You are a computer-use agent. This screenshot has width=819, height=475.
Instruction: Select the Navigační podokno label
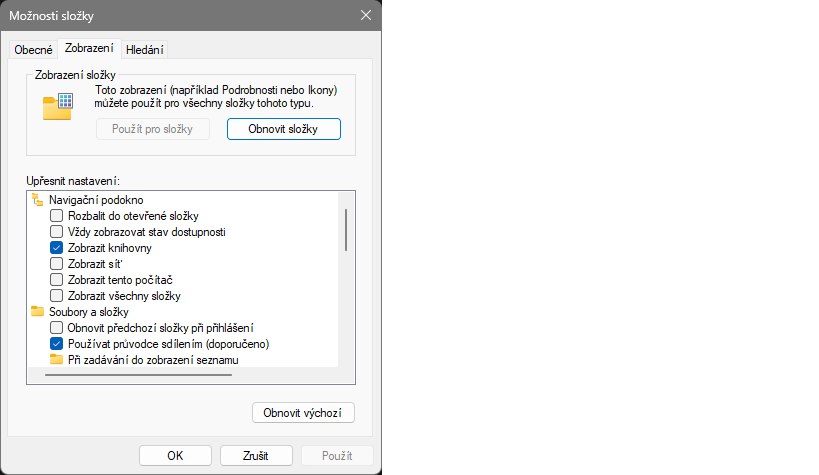pyautogui.click(x=96, y=200)
